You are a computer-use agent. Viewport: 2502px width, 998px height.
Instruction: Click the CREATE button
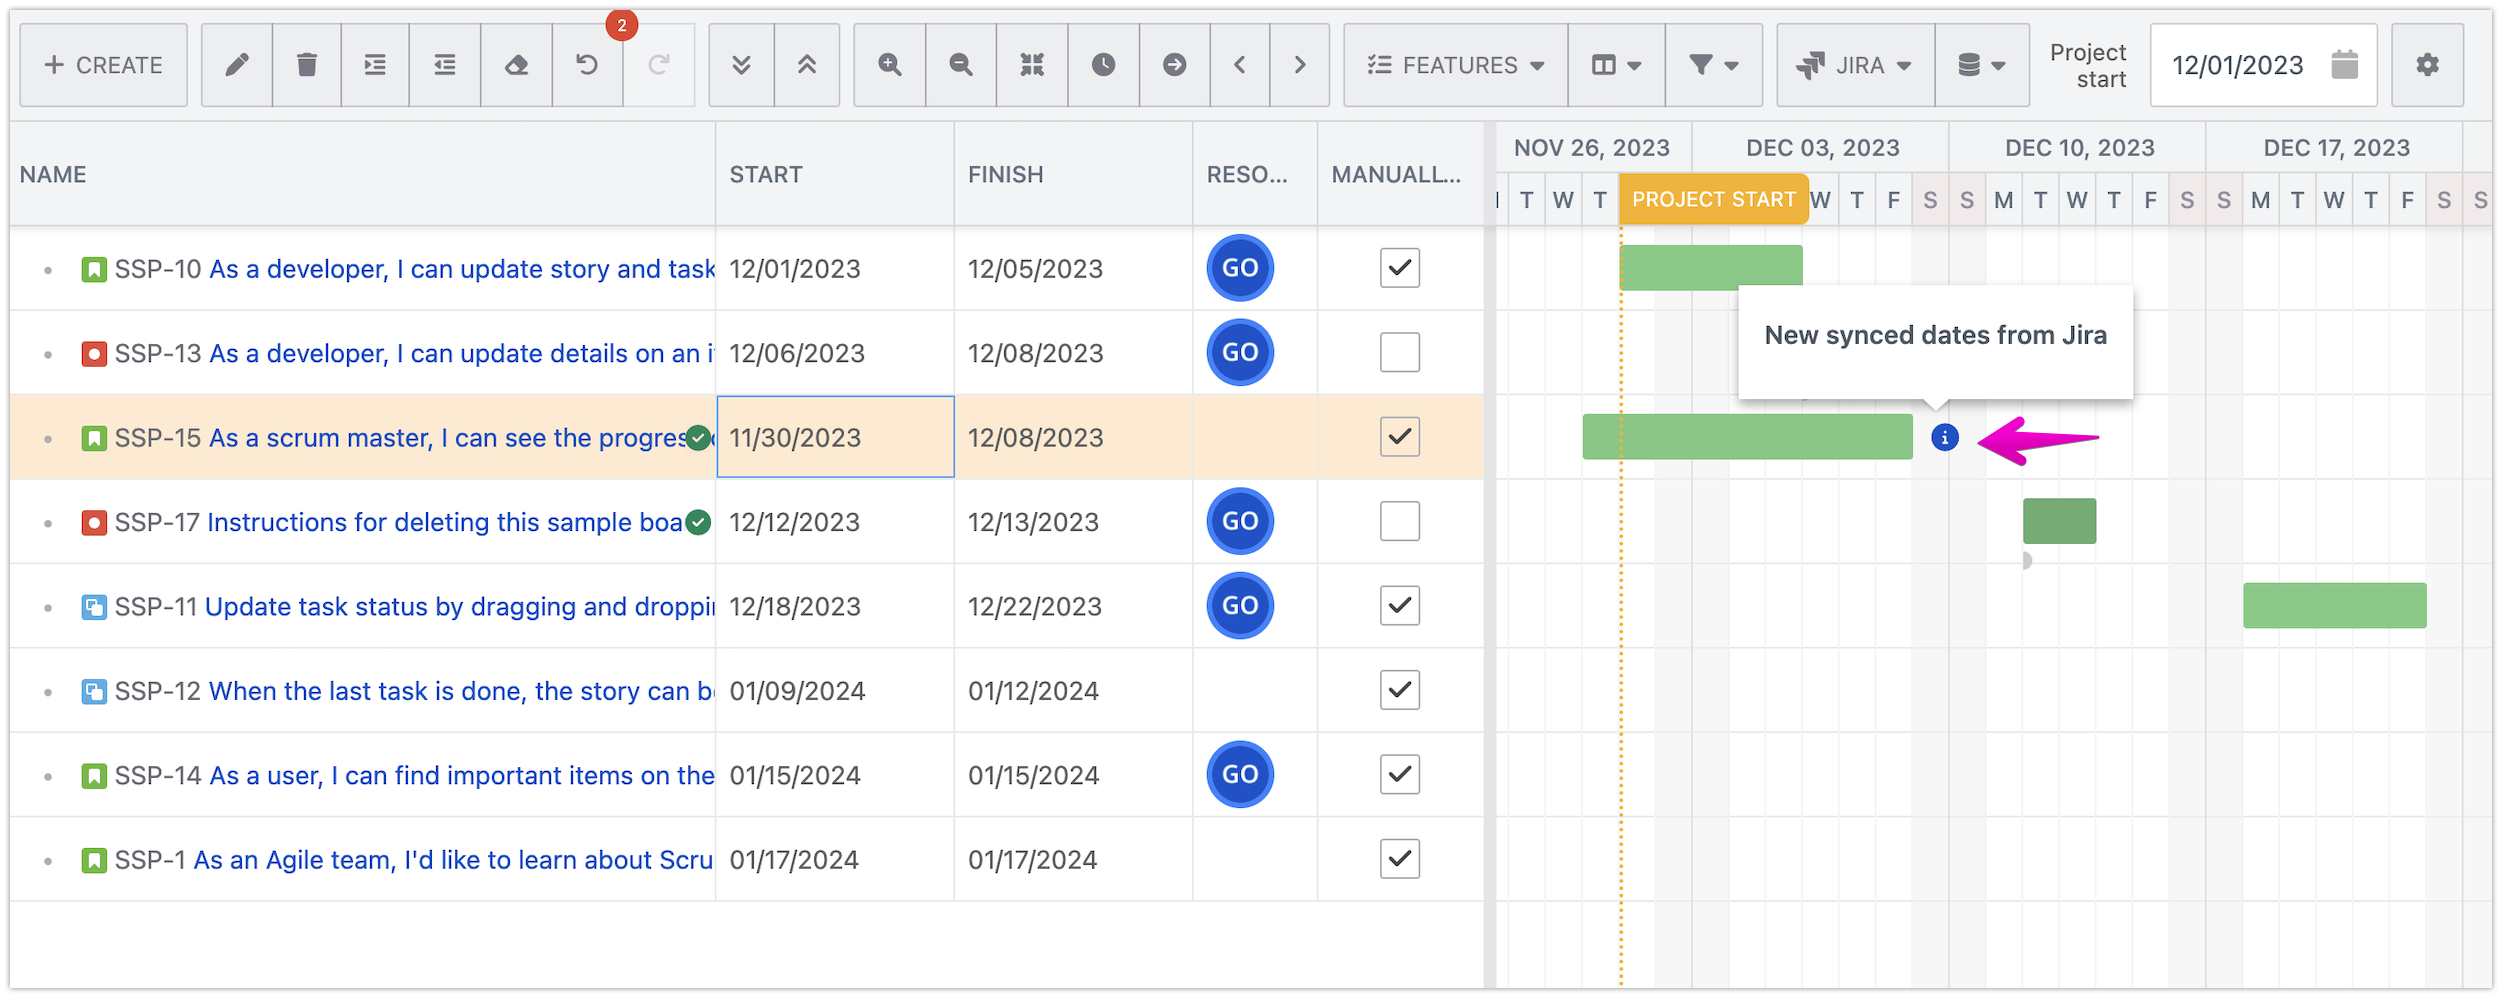(x=102, y=65)
